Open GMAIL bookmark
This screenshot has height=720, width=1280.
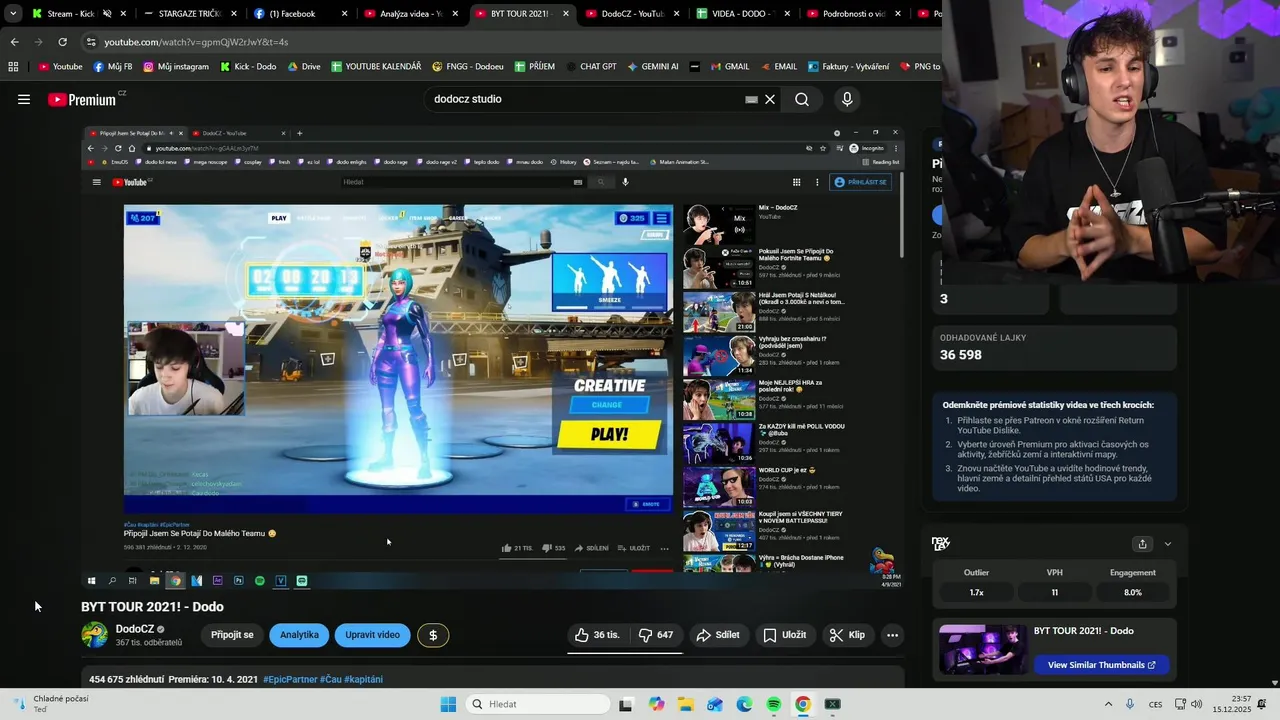tap(728, 67)
